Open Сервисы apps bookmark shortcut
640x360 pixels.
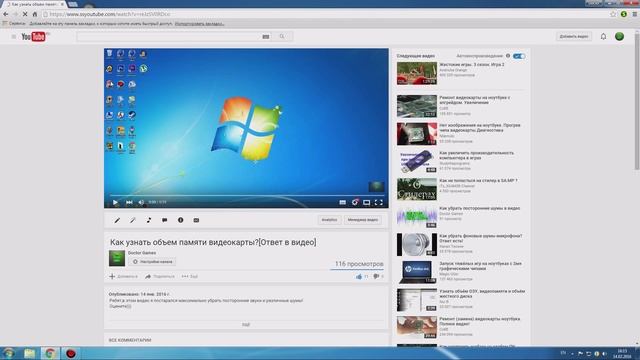click(x=14, y=24)
